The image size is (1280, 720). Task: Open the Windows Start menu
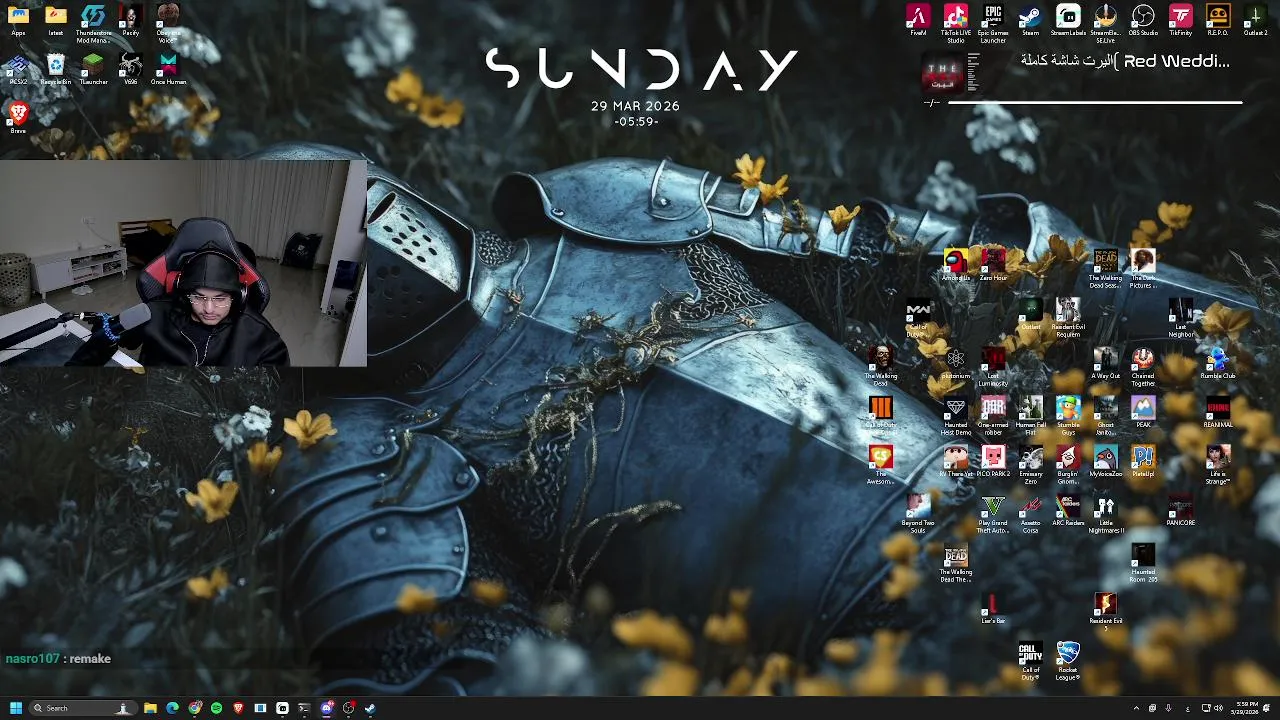tap(15, 708)
